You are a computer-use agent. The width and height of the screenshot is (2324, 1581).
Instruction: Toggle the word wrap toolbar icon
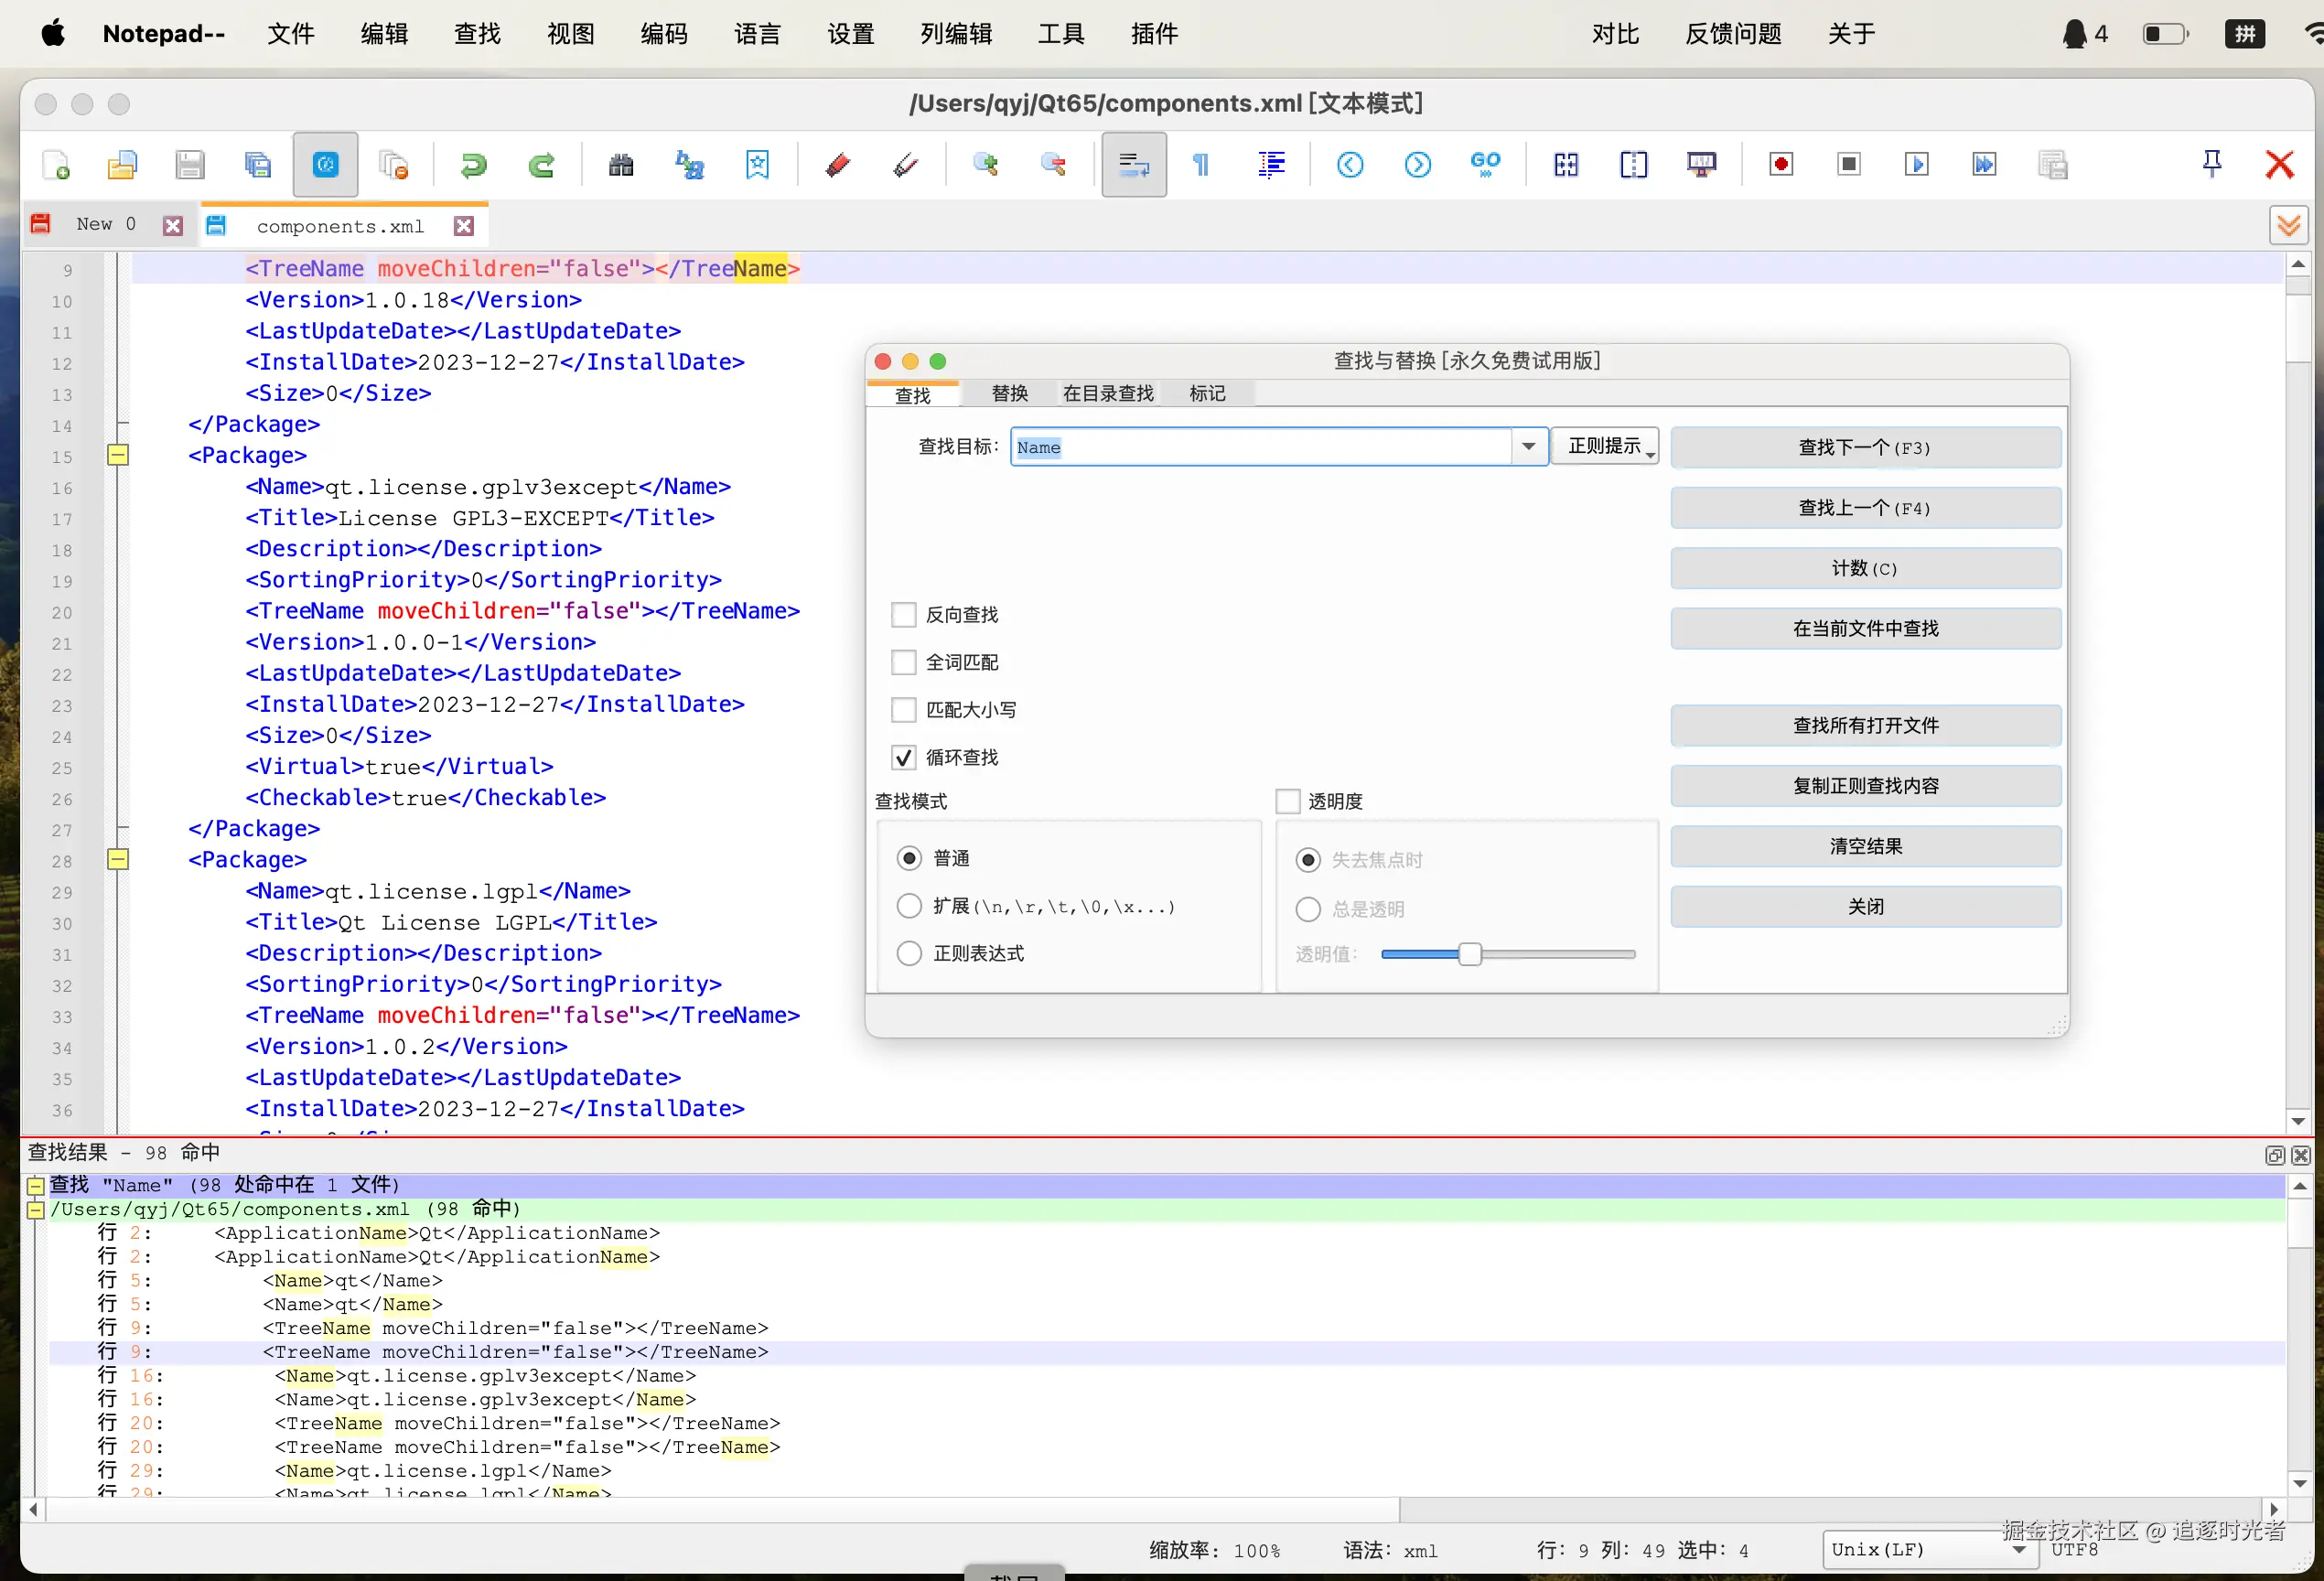pos(1133,165)
